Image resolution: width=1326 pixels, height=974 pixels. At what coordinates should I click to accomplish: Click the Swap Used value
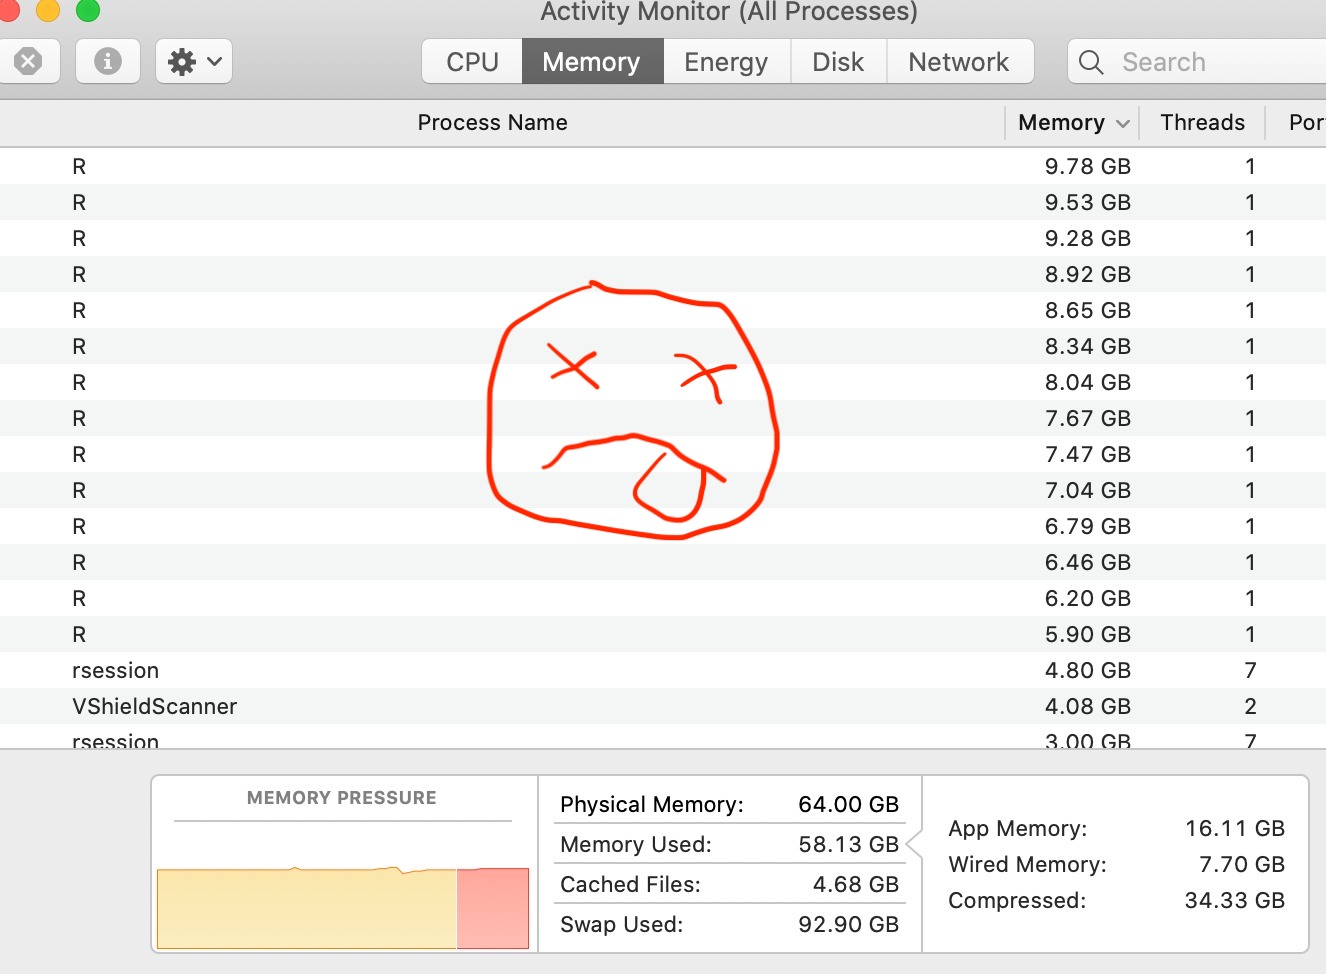click(x=849, y=924)
